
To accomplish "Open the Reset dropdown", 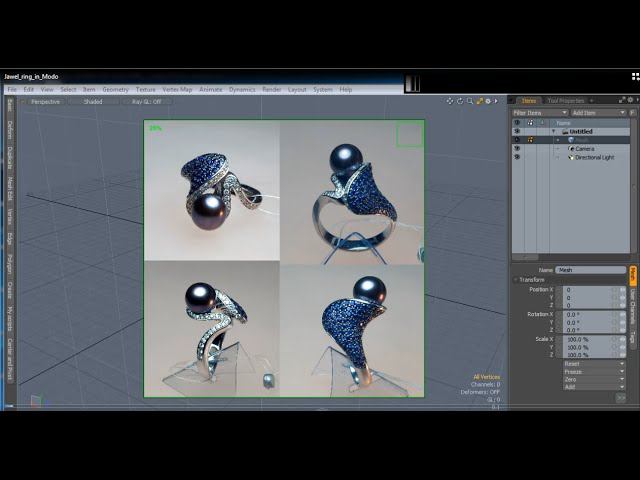I will 594,364.
